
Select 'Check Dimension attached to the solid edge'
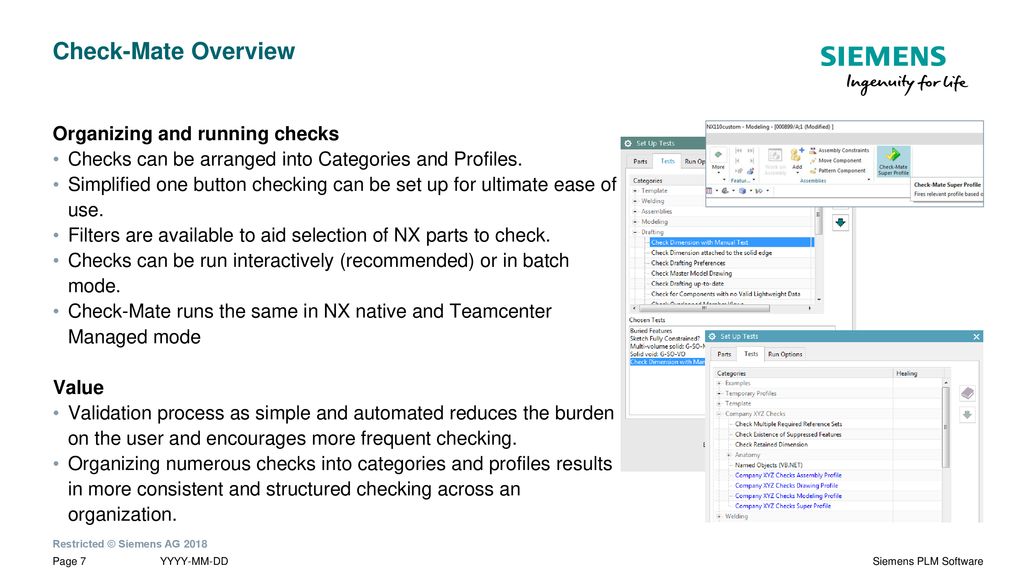(x=711, y=253)
